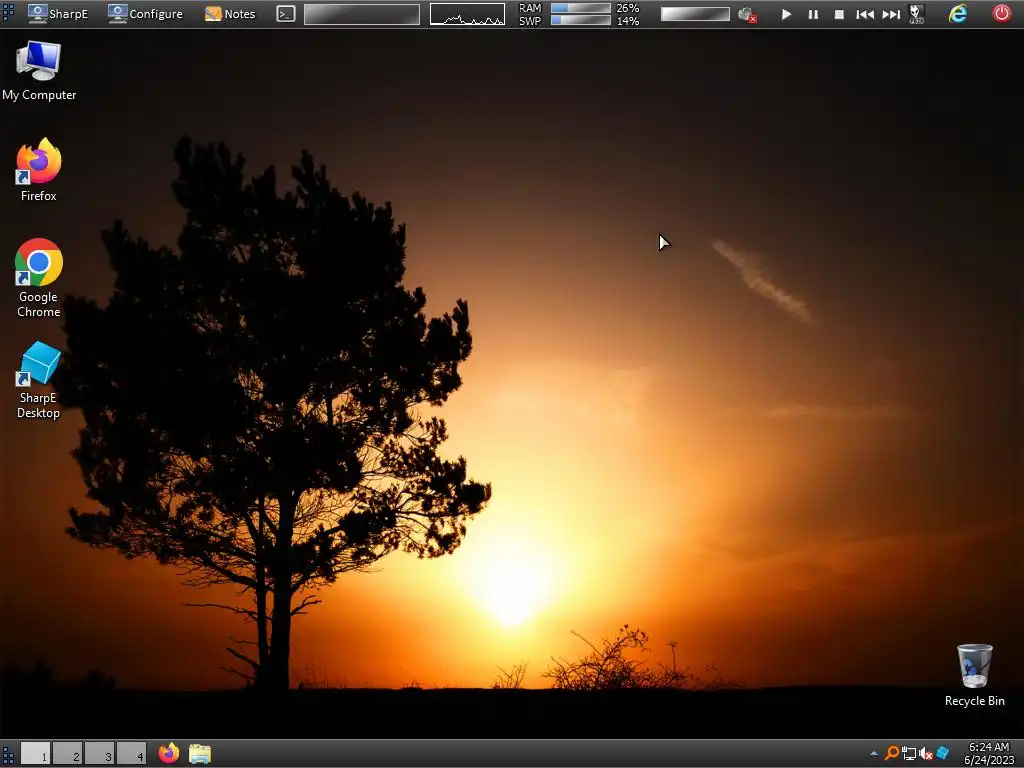This screenshot has width=1024, height=768.
Task: Skip to next track
Action: pyautogui.click(x=891, y=14)
